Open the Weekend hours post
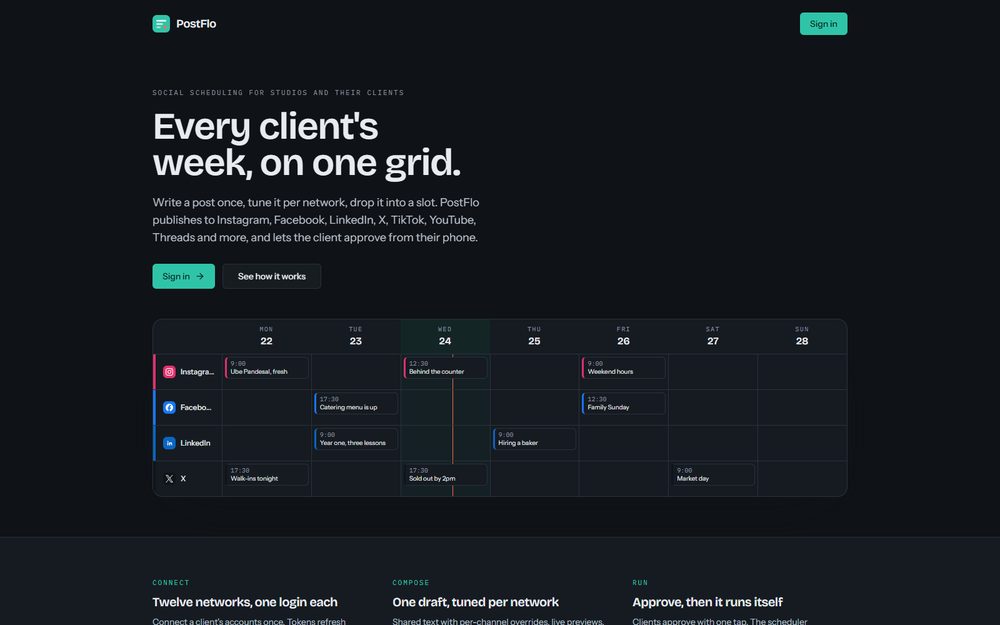This screenshot has width=1000, height=625. (x=624, y=368)
